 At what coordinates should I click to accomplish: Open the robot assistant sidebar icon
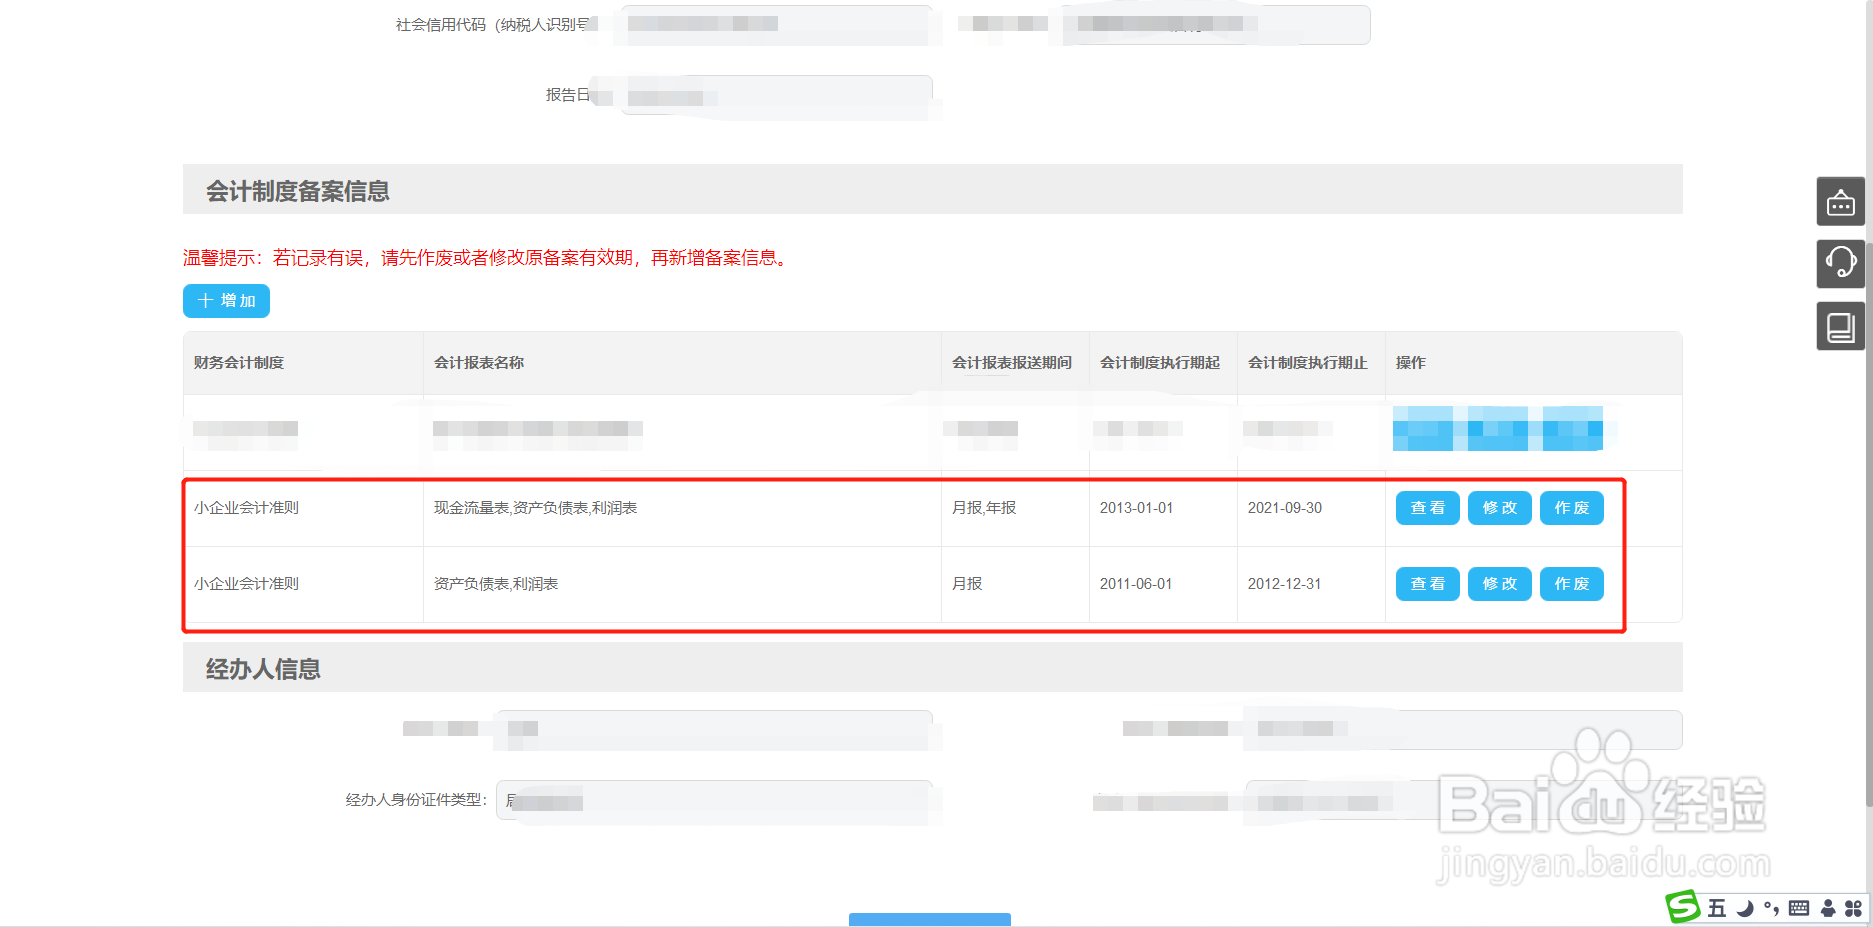click(1840, 201)
